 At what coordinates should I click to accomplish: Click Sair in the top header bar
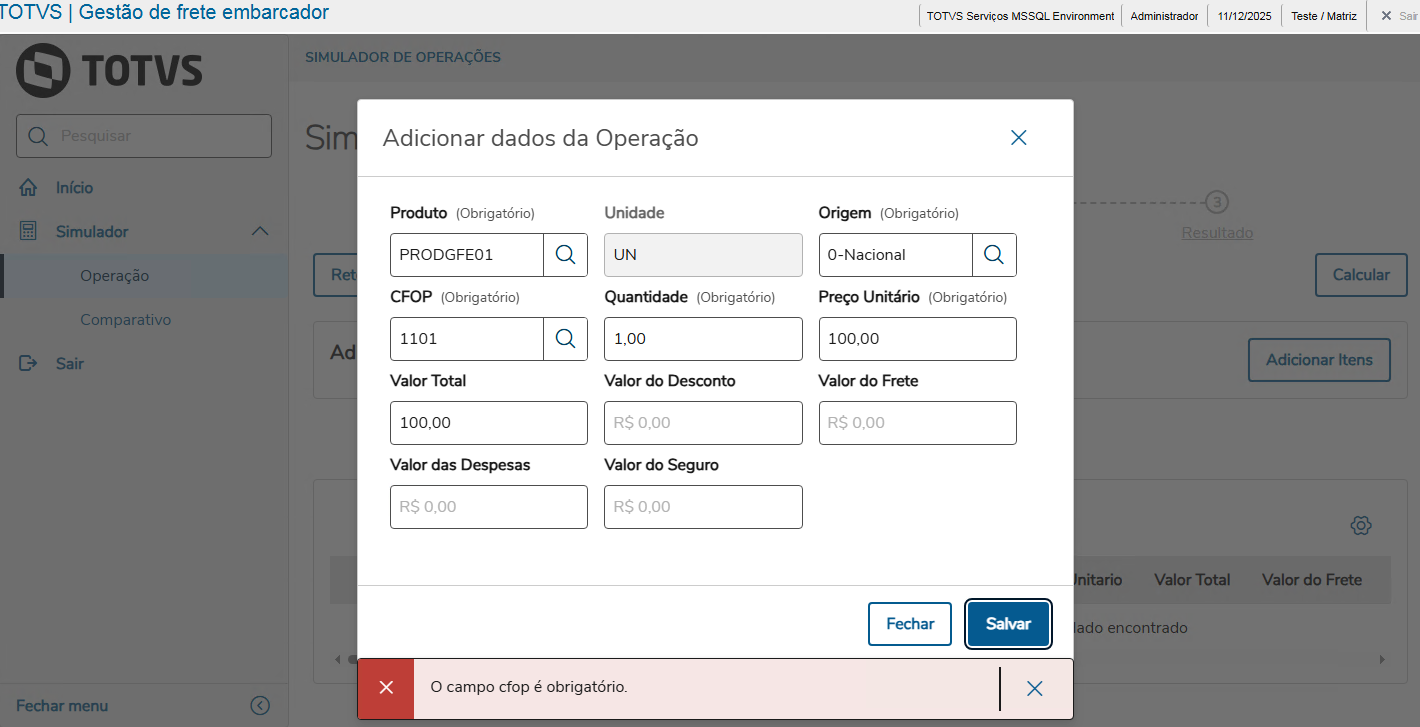click(x=1400, y=16)
